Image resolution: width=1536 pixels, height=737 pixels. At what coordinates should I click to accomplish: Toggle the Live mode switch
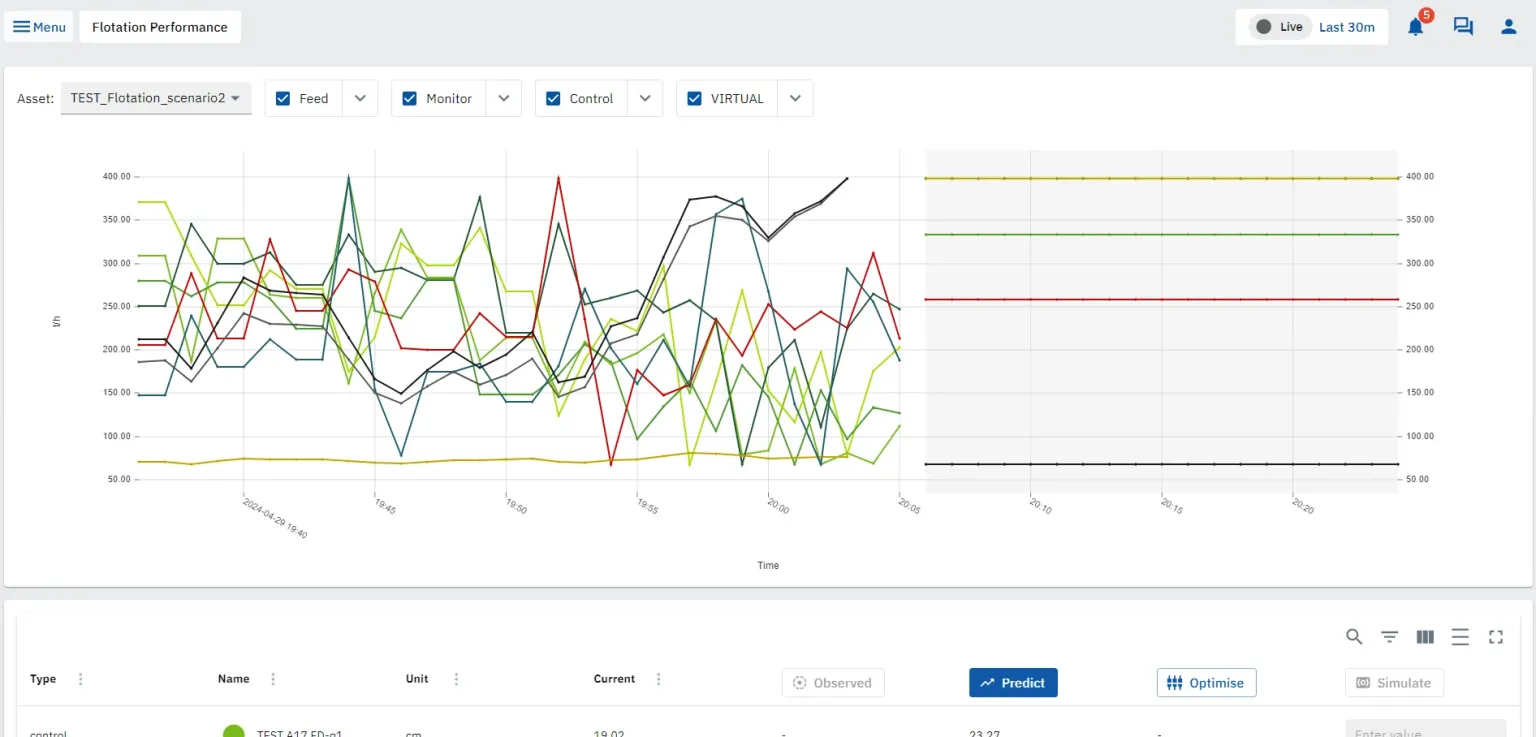(x=1279, y=27)
